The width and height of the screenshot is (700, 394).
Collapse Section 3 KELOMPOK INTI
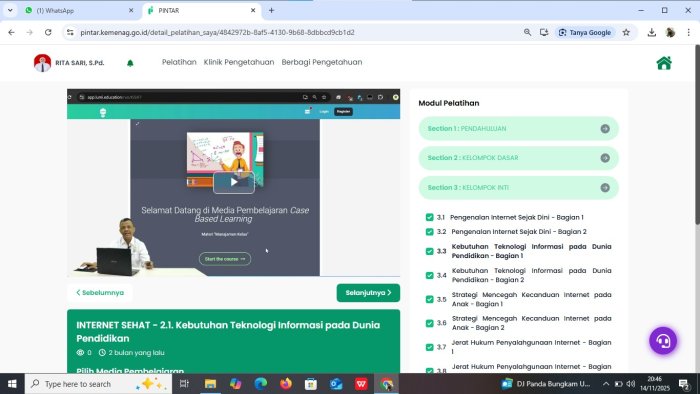(518, 187)
